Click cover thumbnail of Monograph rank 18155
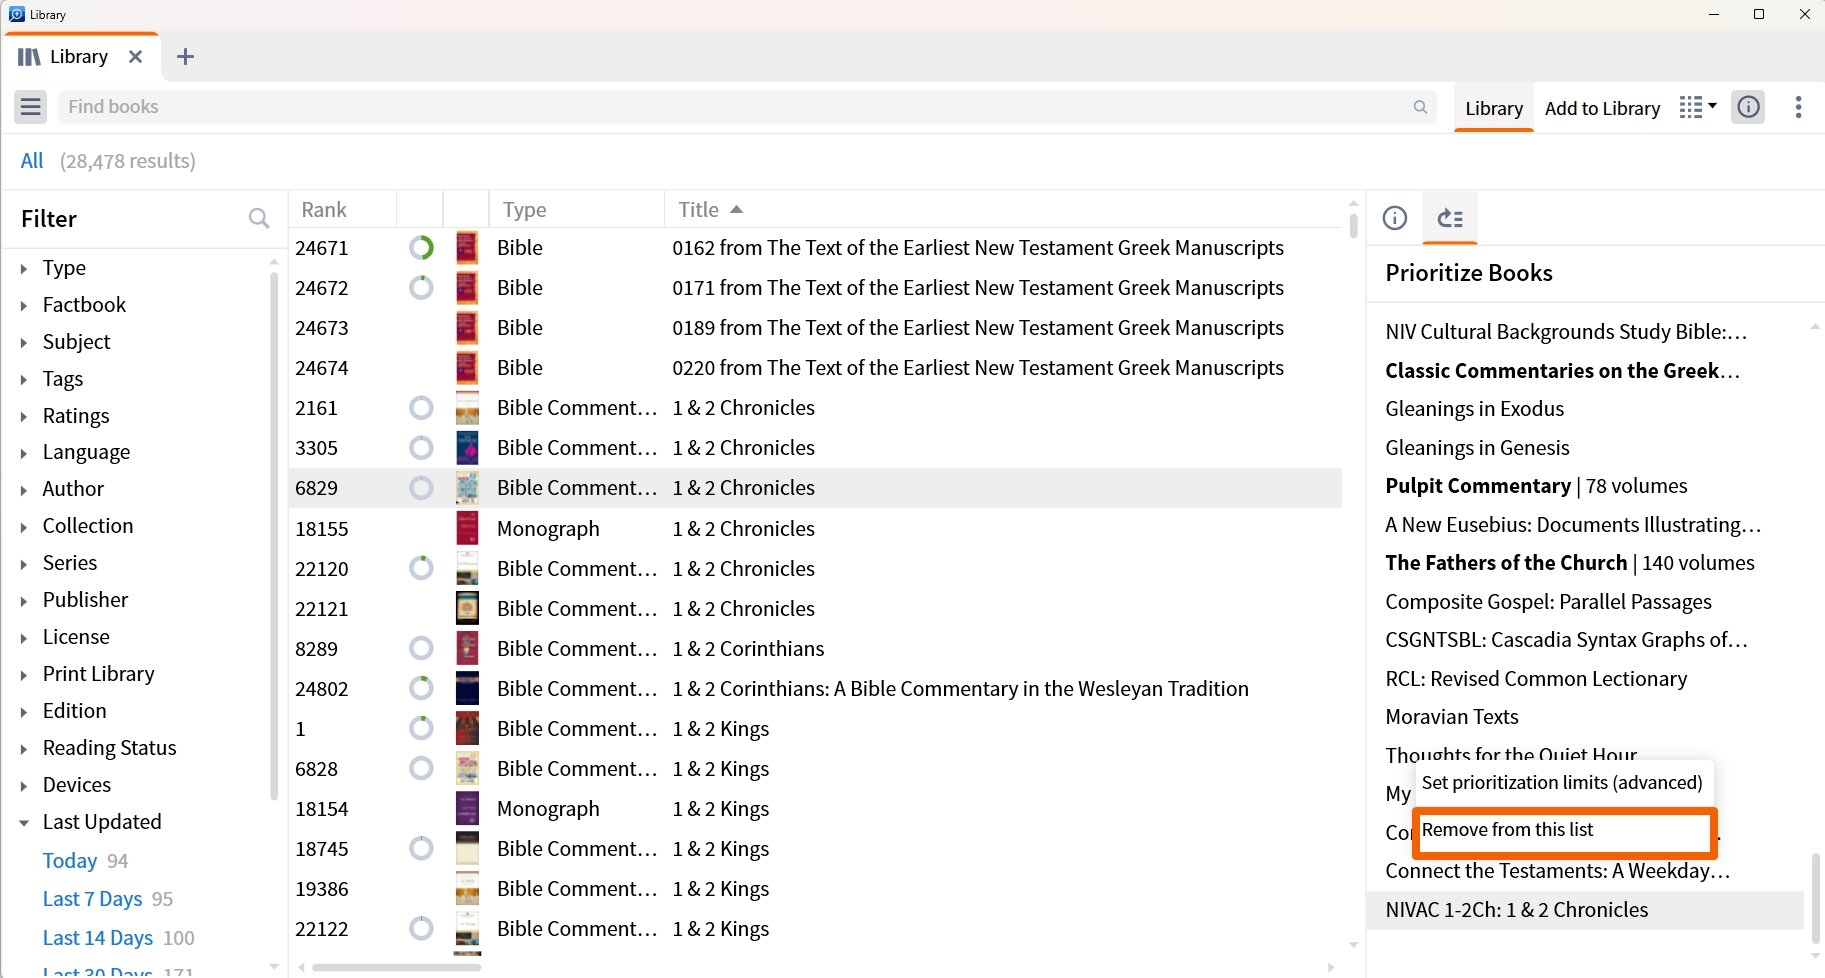The width and height of the screenshot is (1825, 978). [x=467, y=528]
